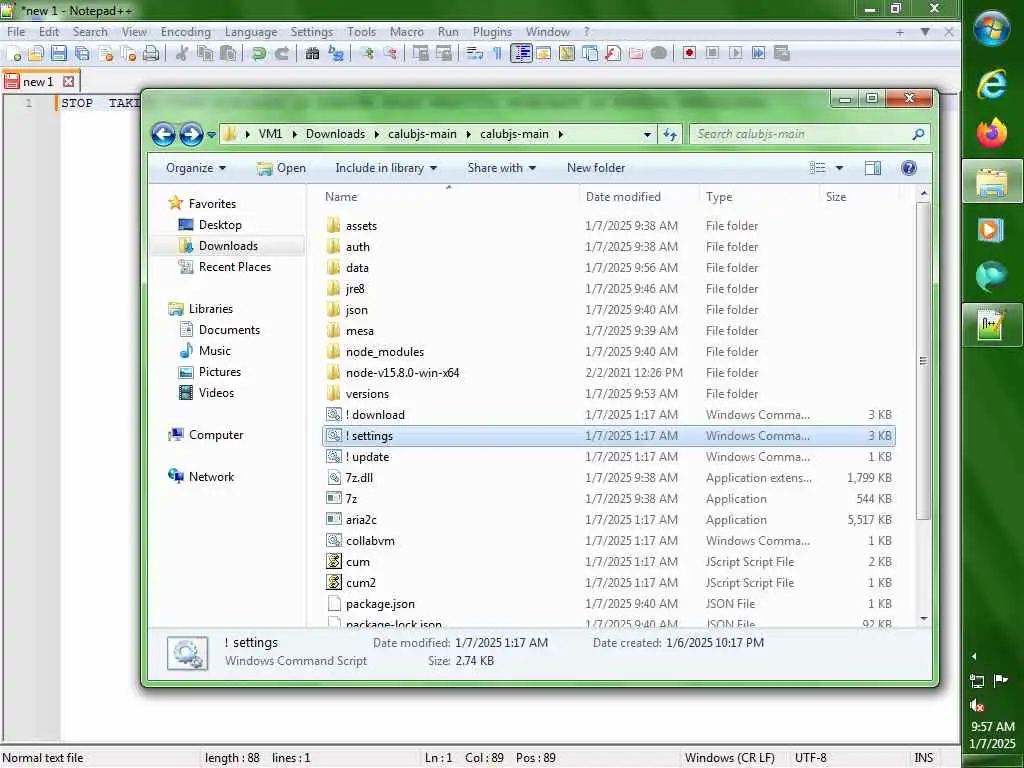Viewport: 1024px width, 768px height.
Task: Open the Notepad++ menu bar down-arrow
Action: 925,32
